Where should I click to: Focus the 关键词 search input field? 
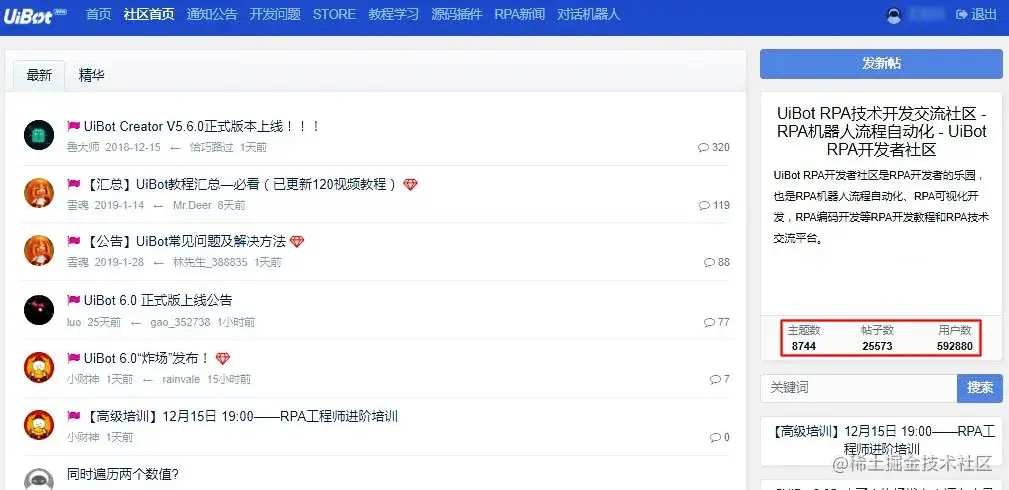(858, 388)
